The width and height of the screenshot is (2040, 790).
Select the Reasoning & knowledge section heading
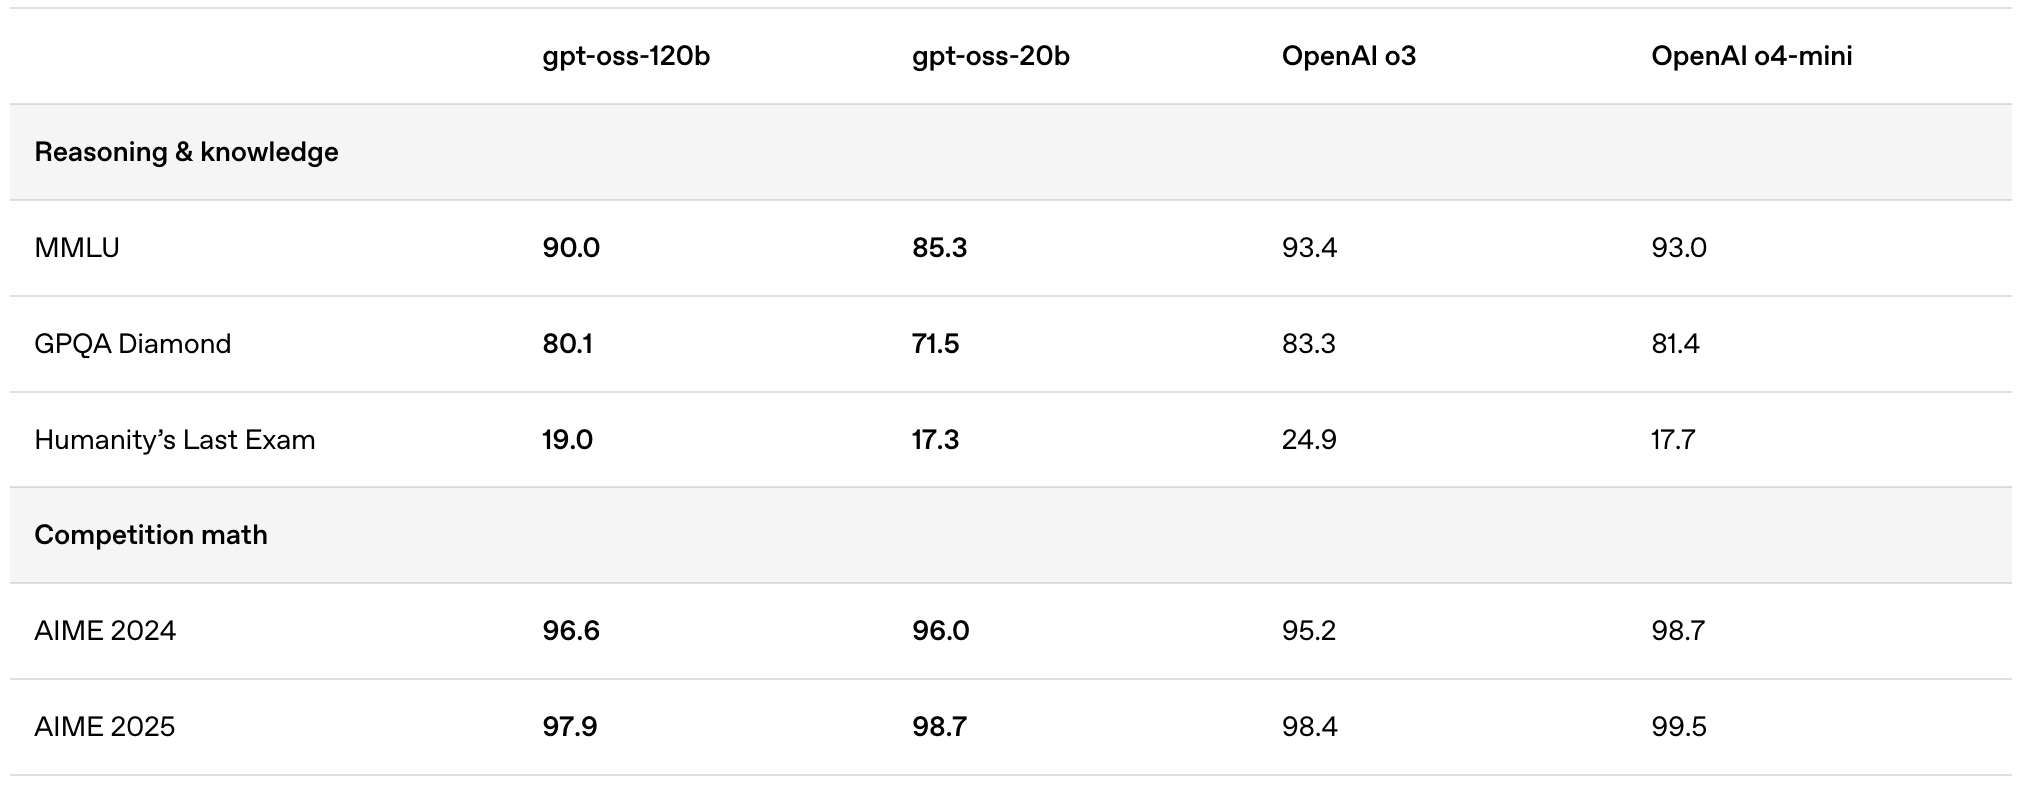click(186, 152)
